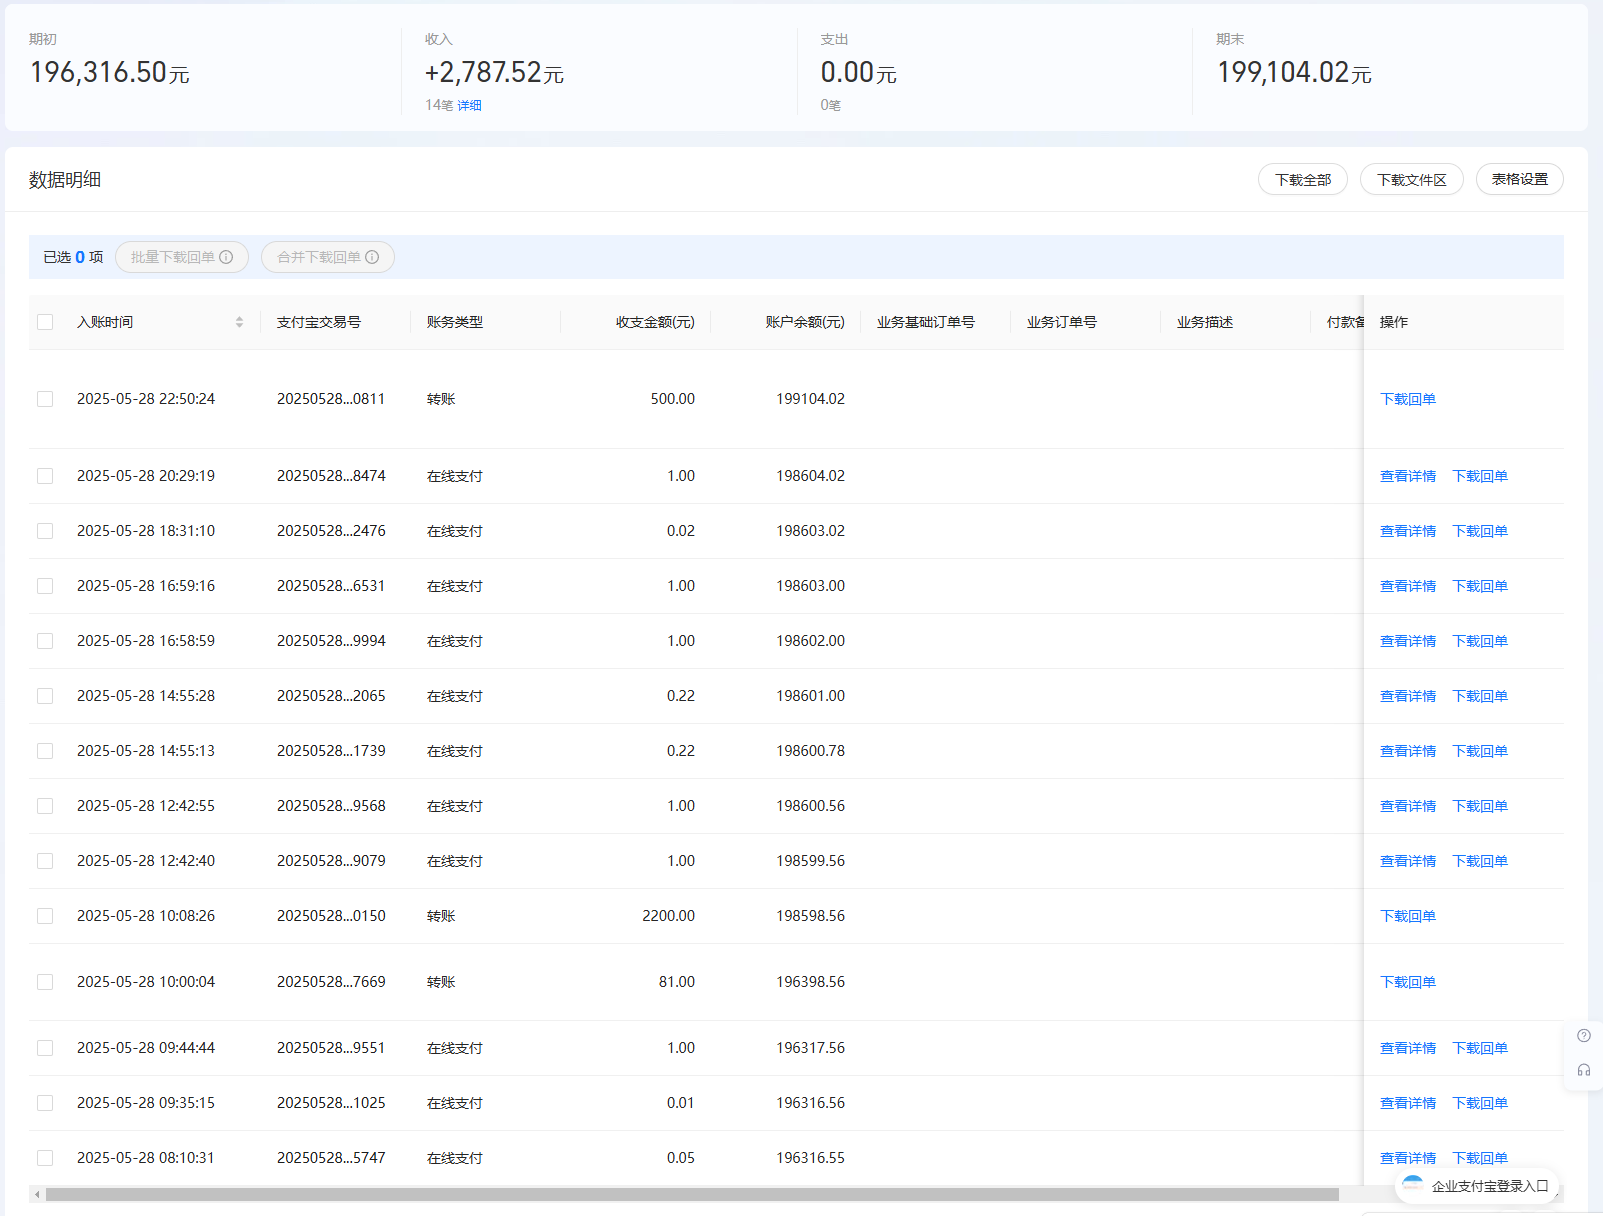
Task: Open the customer service headset icon
Action: pyautogui.click(x=1584, y=1070)
